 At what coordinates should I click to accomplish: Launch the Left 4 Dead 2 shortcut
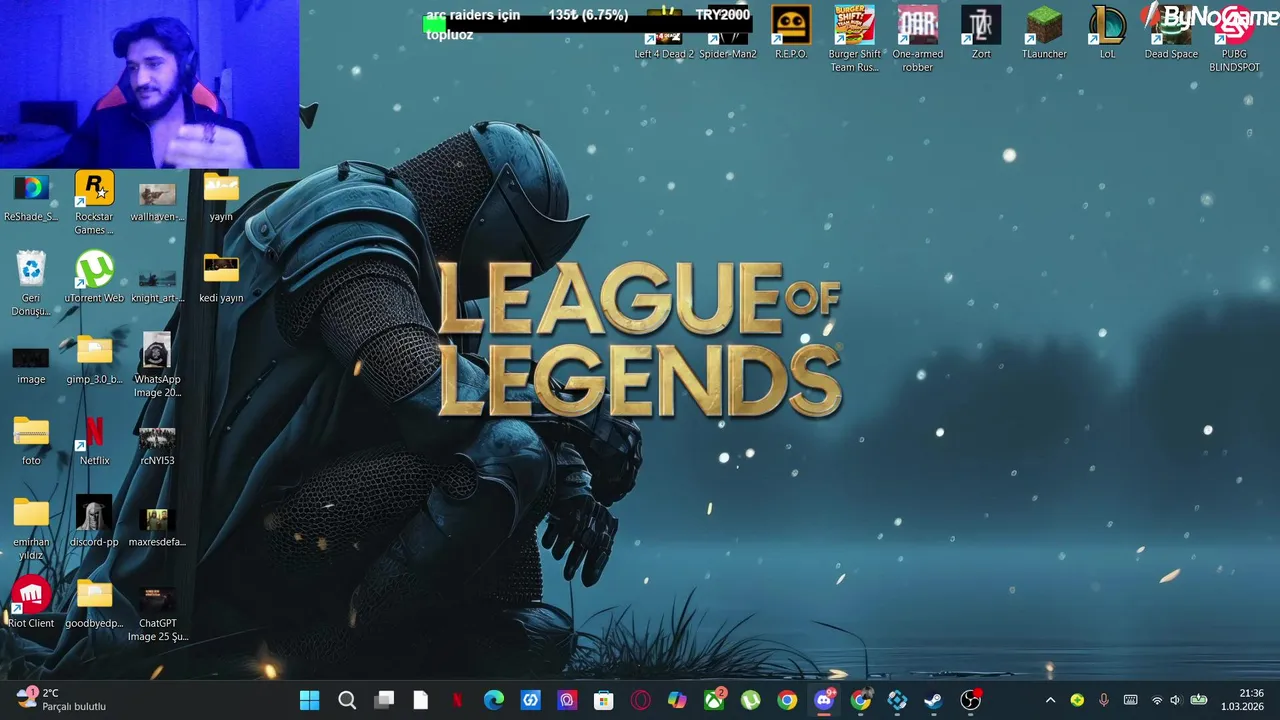point(664,33)
